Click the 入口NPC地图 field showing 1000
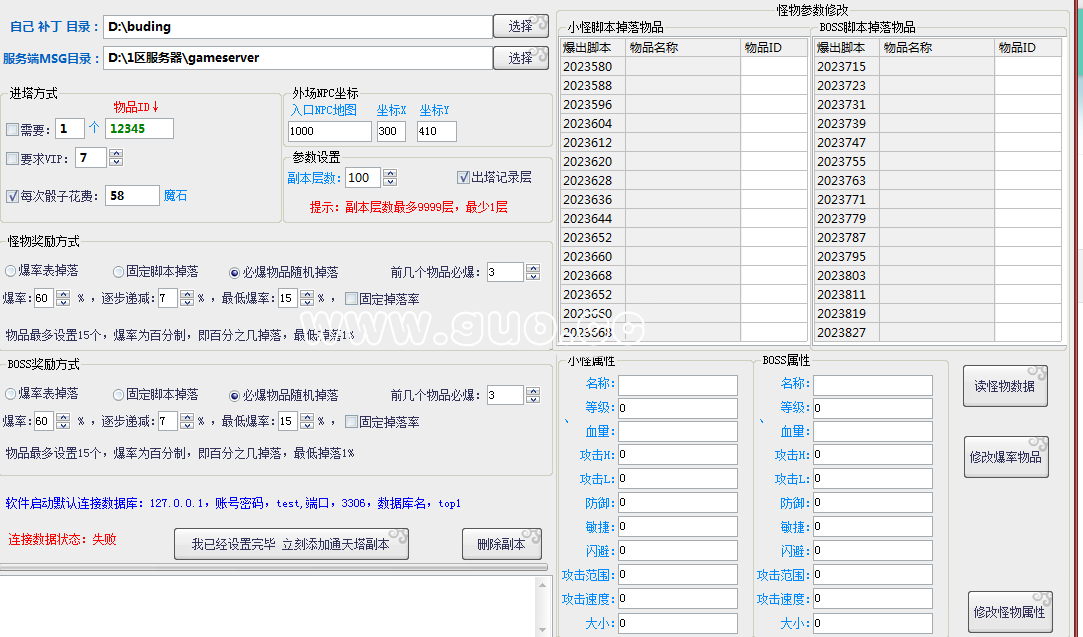 (x=329, y=132)
